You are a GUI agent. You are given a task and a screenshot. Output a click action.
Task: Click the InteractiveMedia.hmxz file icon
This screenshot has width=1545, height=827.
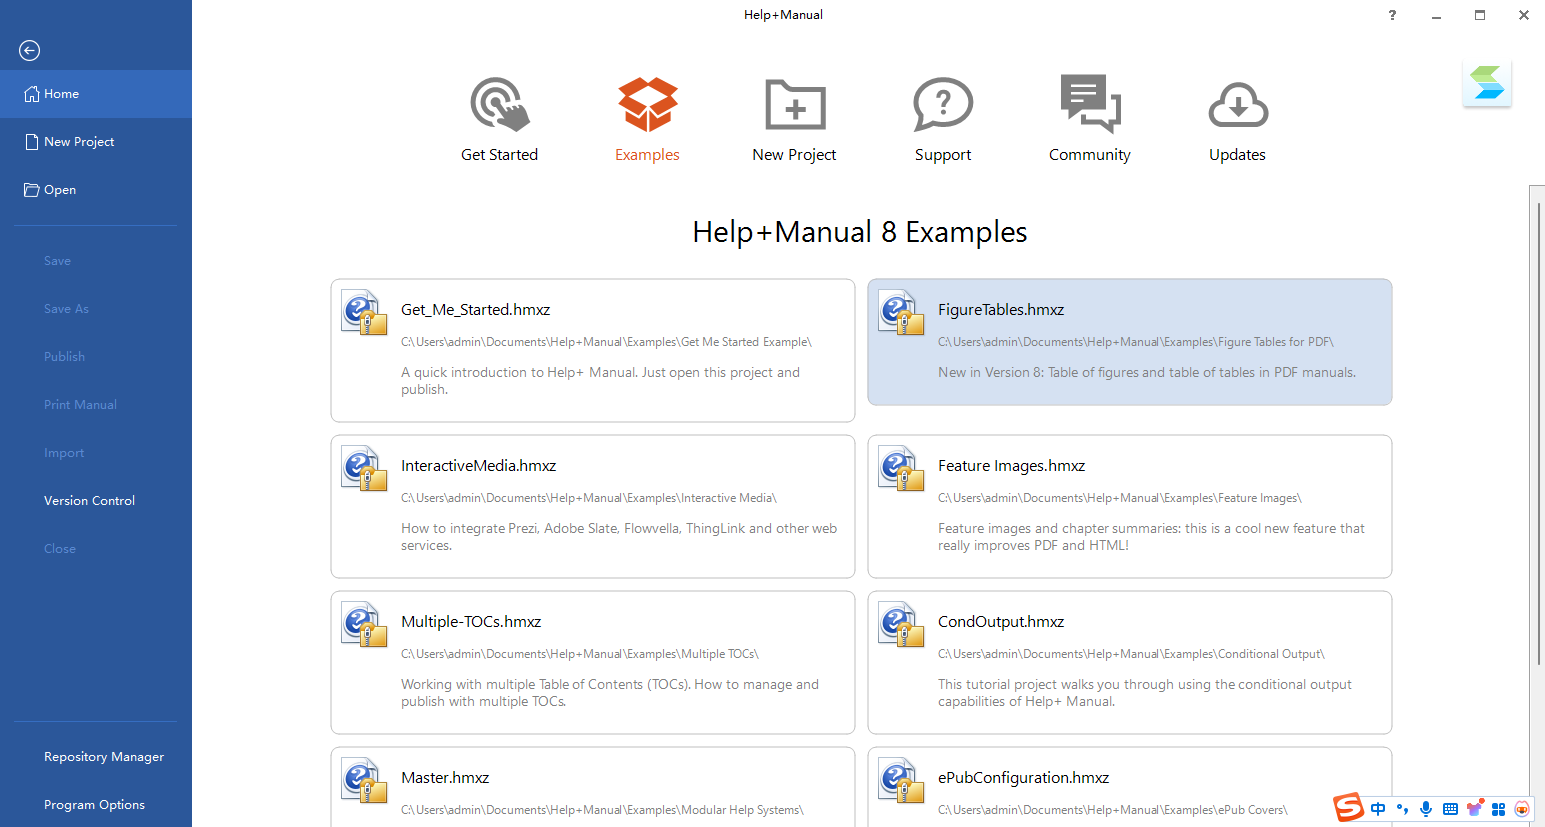coord(364,468)
